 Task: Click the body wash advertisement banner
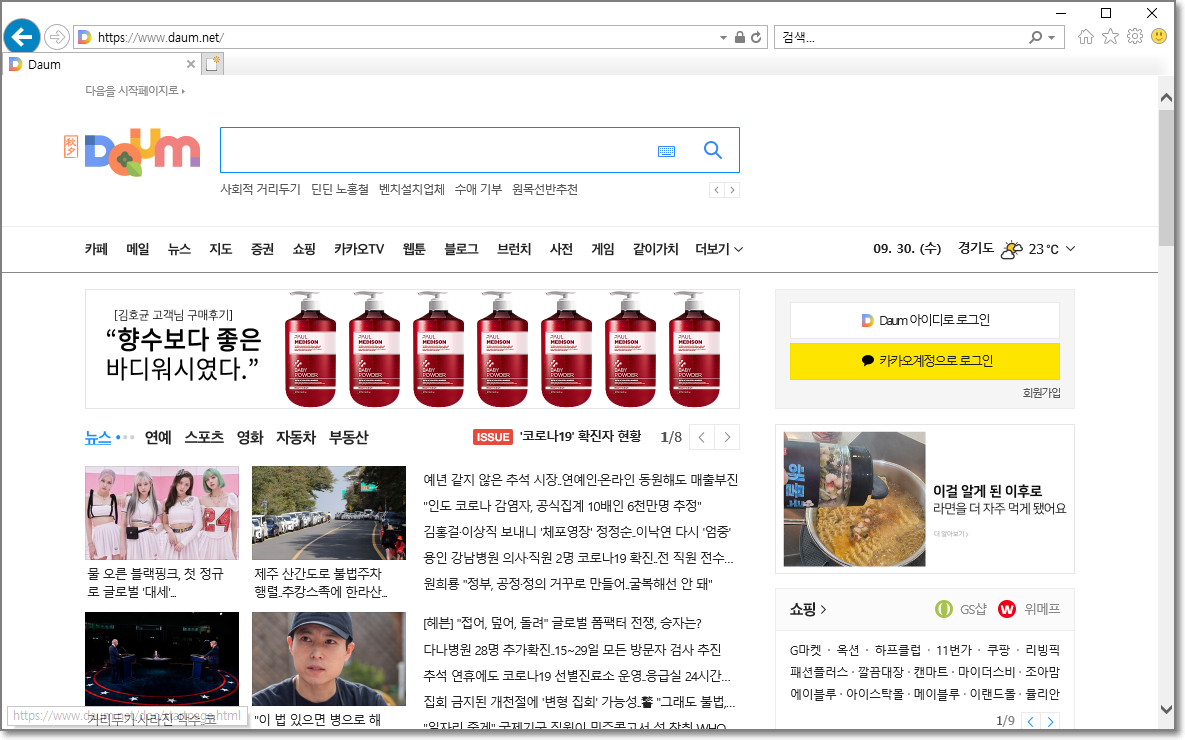tap(413, 349)
